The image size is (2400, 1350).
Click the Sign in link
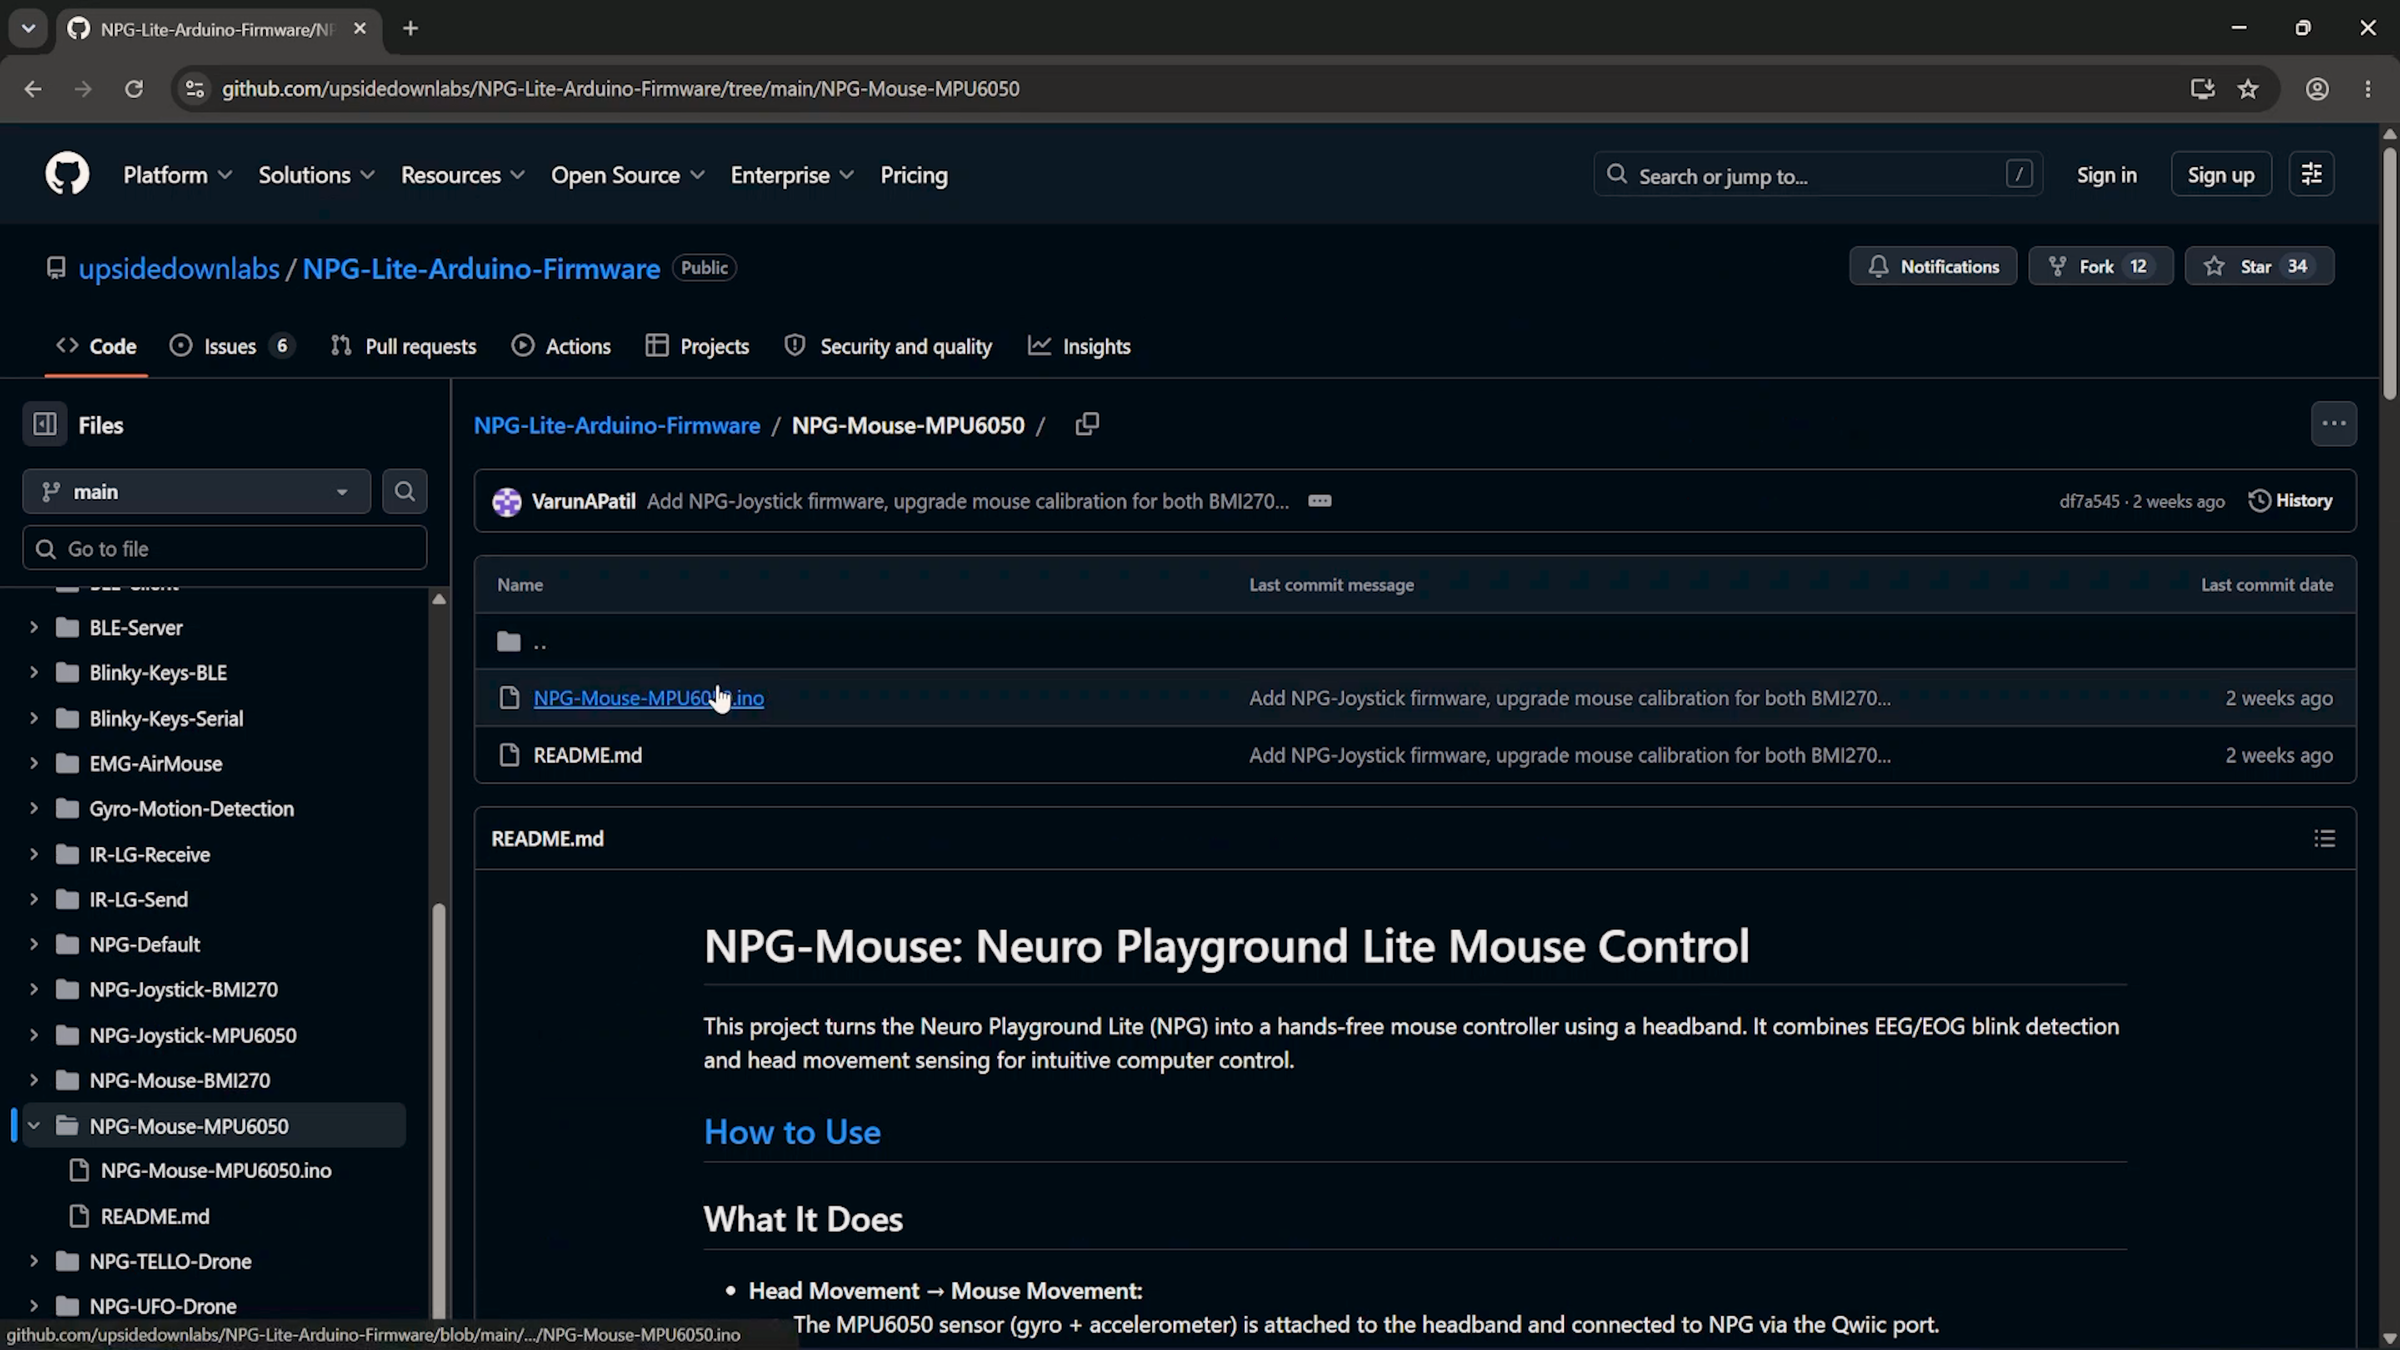point(2106,175)
